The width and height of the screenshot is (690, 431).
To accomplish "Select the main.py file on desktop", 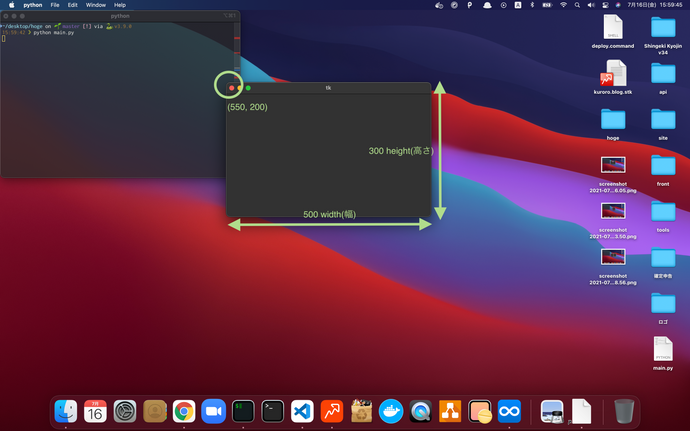I will (663, 349).
